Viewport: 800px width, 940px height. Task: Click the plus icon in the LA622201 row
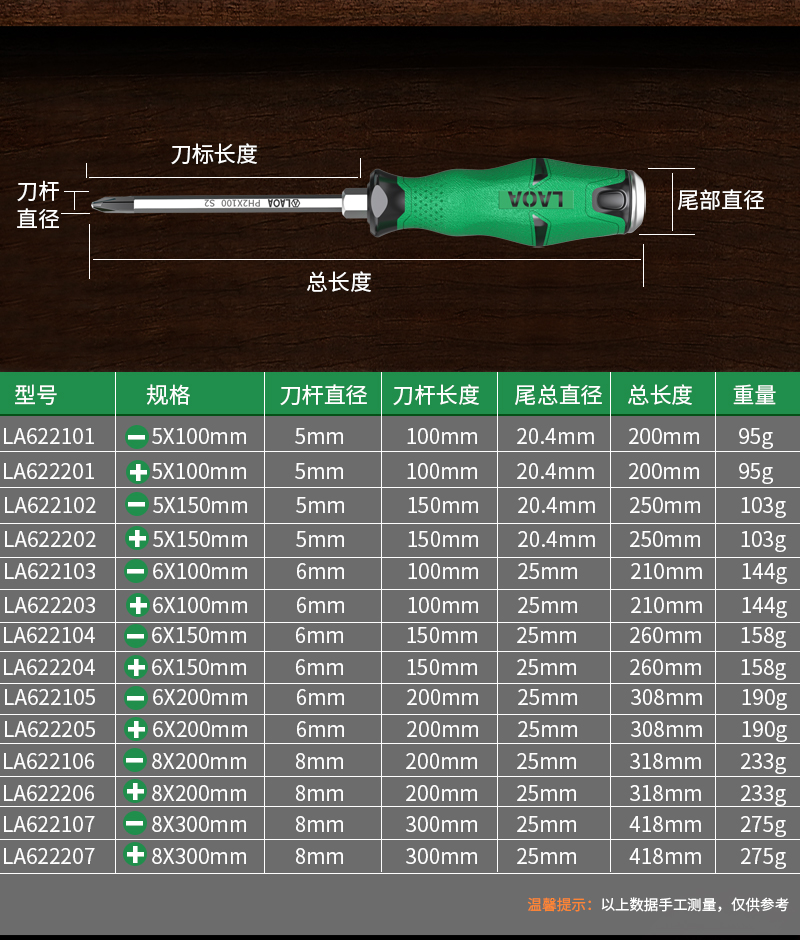(137, 472)
